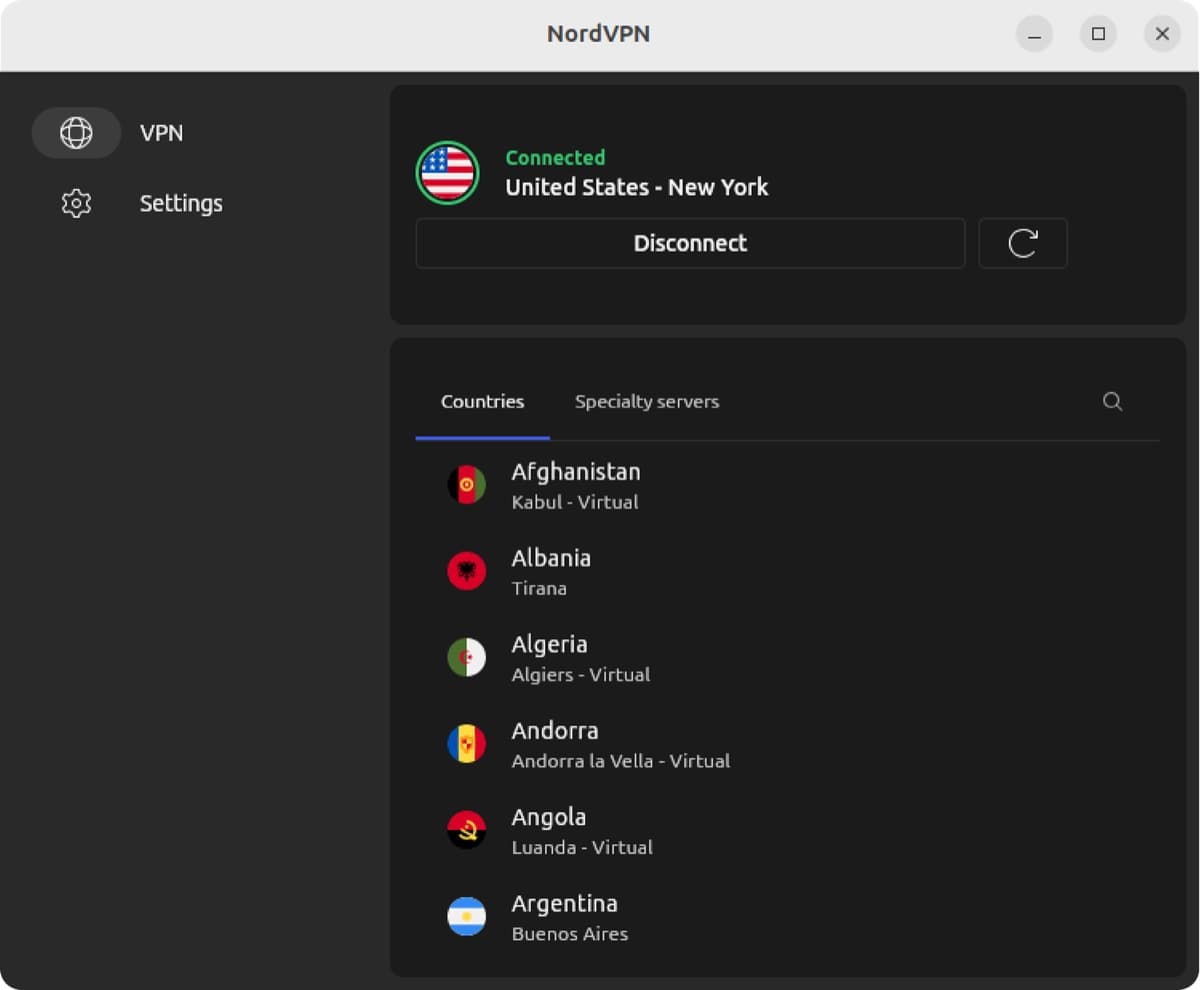Switch to the Countries tab
Image resolution: width=1200 pixels, height=990 pixels.
482,401
